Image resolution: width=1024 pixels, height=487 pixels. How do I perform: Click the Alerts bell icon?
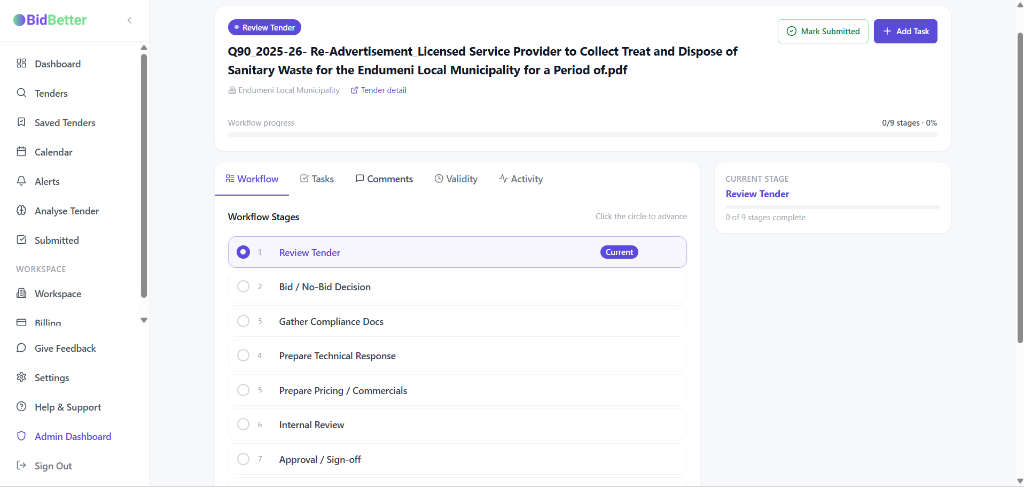pos(22,181)
